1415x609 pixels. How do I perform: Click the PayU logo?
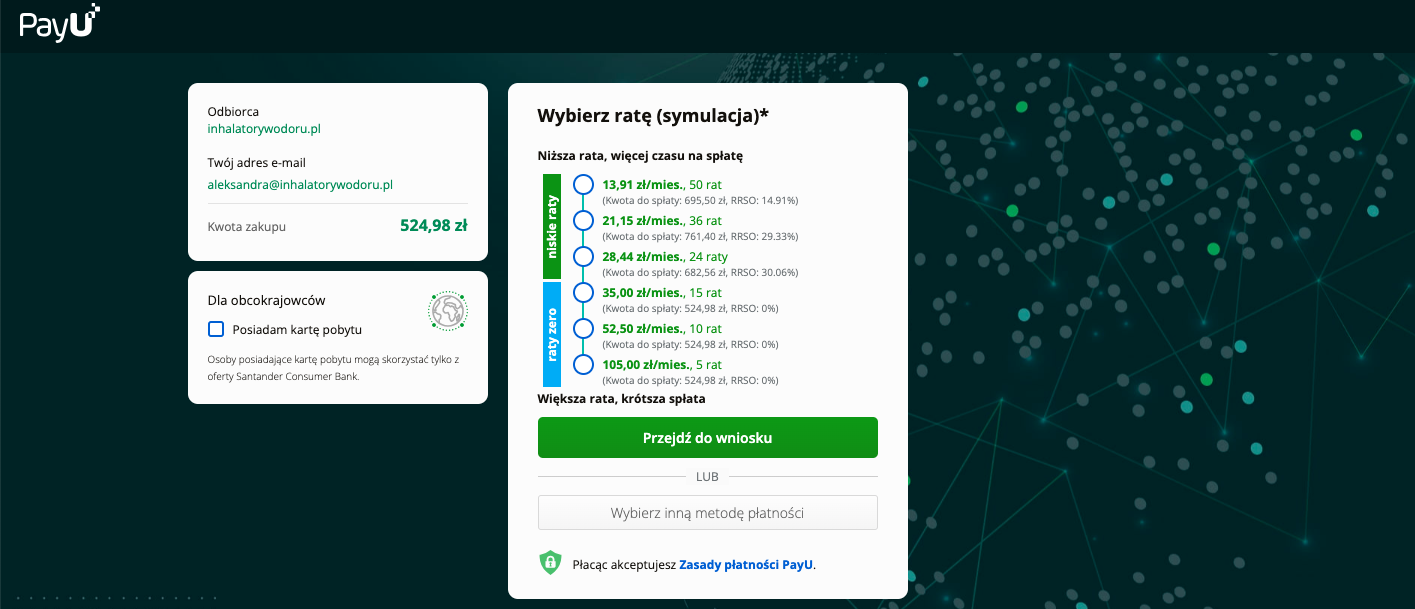60,23
